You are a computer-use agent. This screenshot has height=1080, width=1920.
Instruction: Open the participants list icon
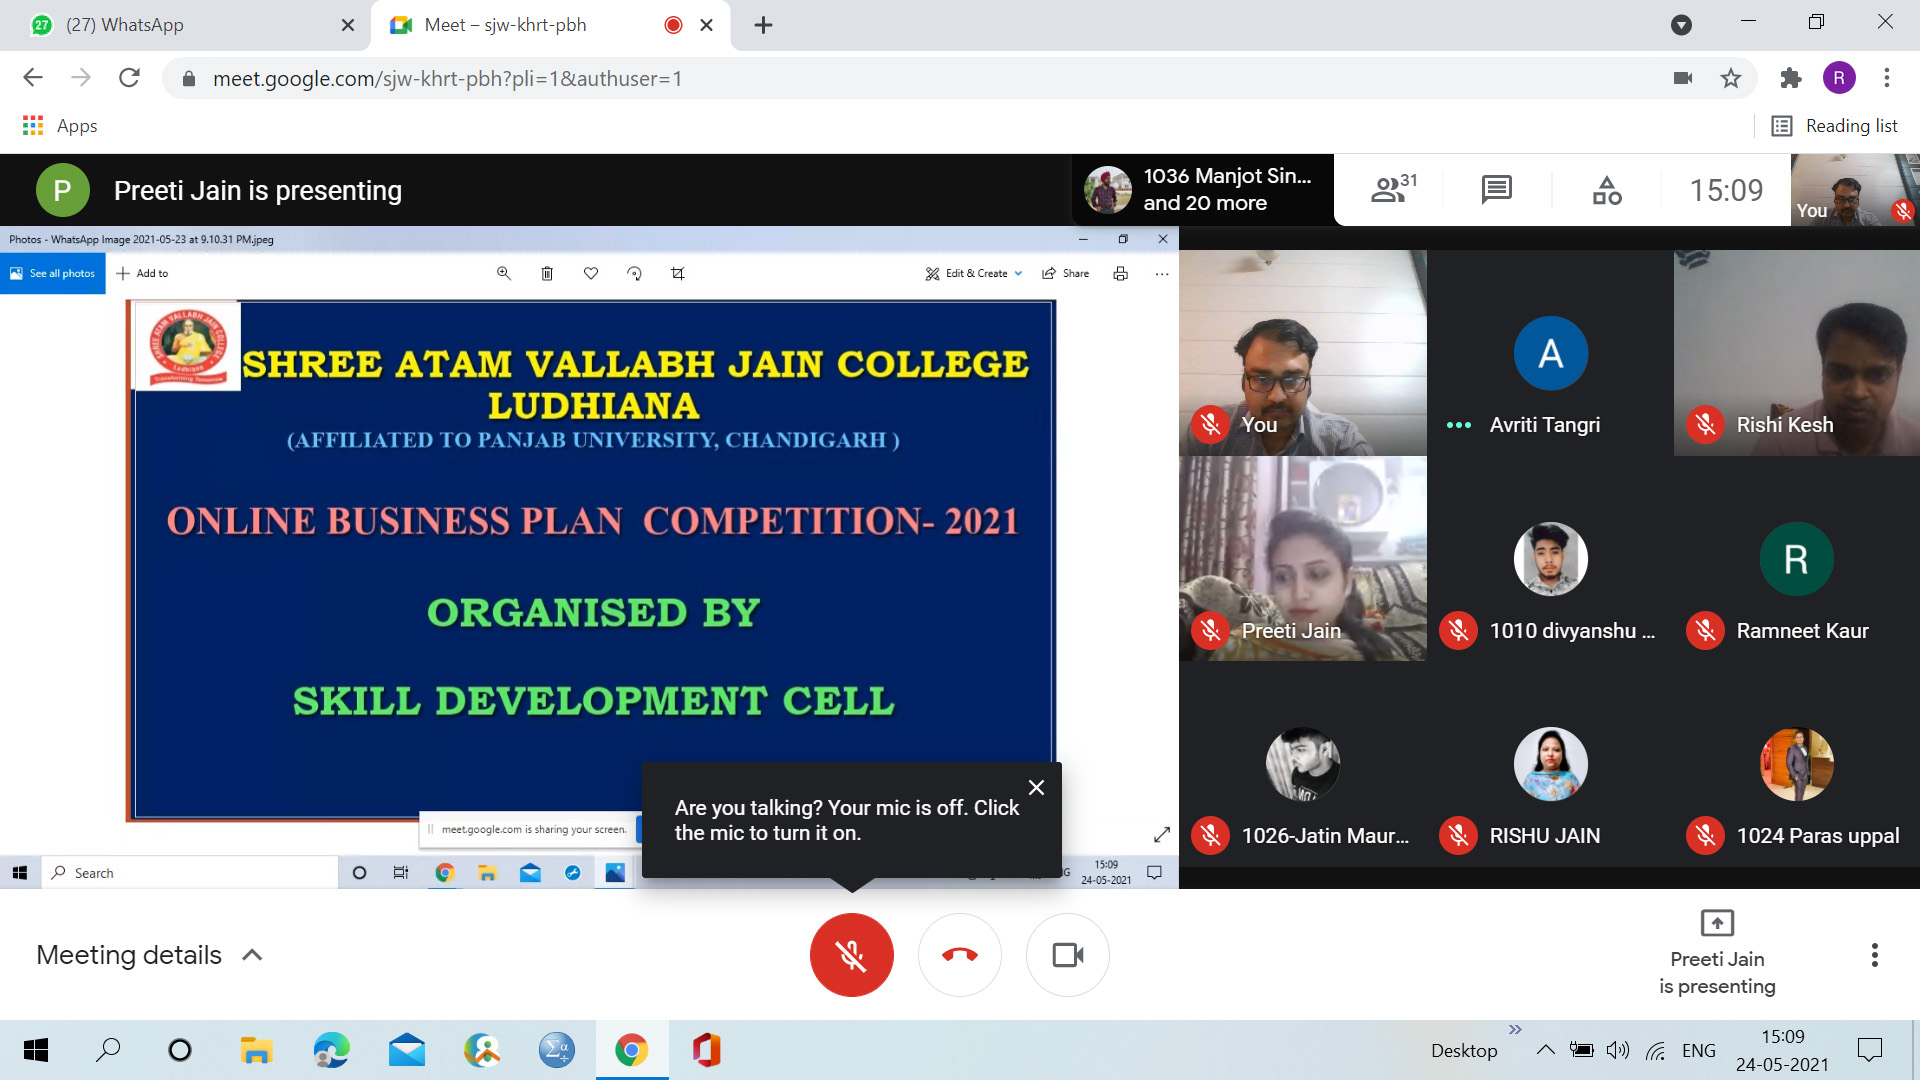(1393, 189)
